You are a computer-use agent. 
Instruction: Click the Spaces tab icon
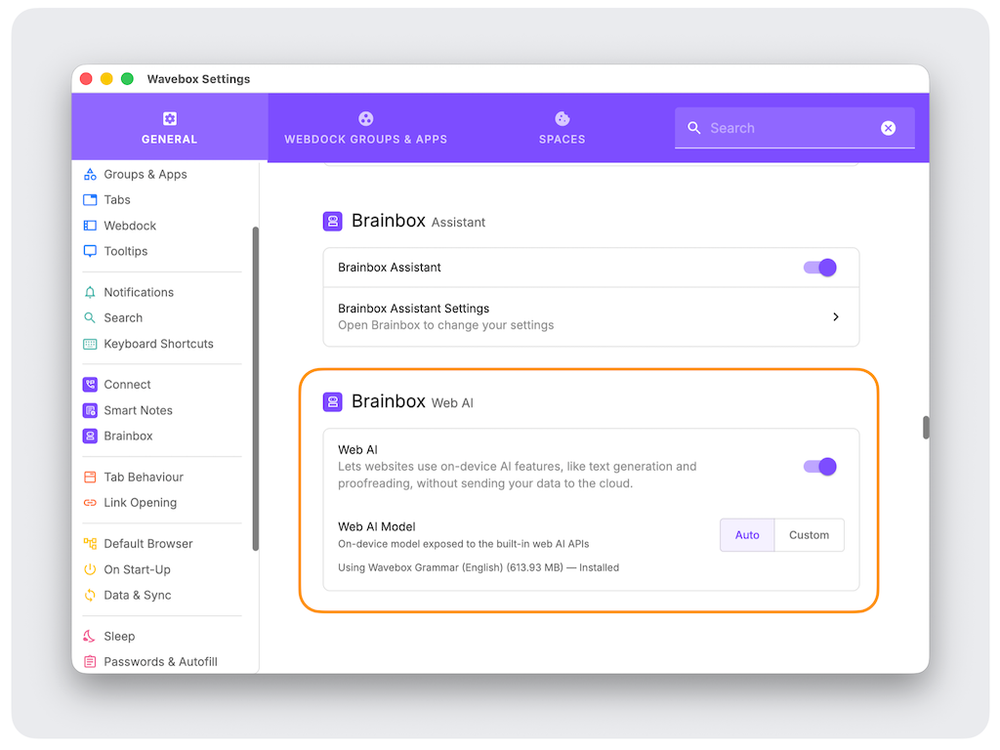(x=562, y=119)
